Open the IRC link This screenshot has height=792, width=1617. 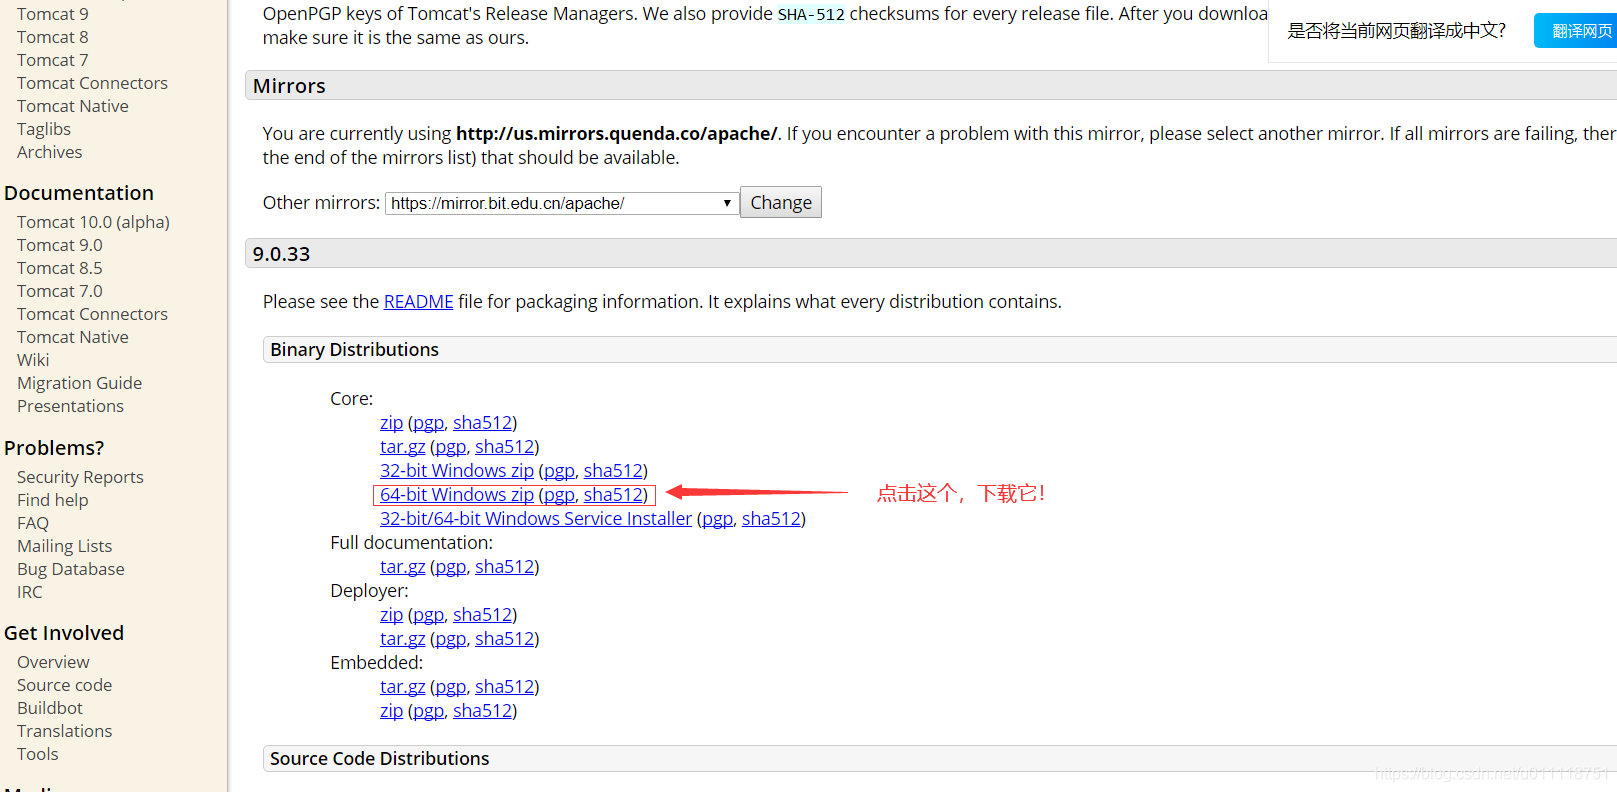tap(29, 592)
